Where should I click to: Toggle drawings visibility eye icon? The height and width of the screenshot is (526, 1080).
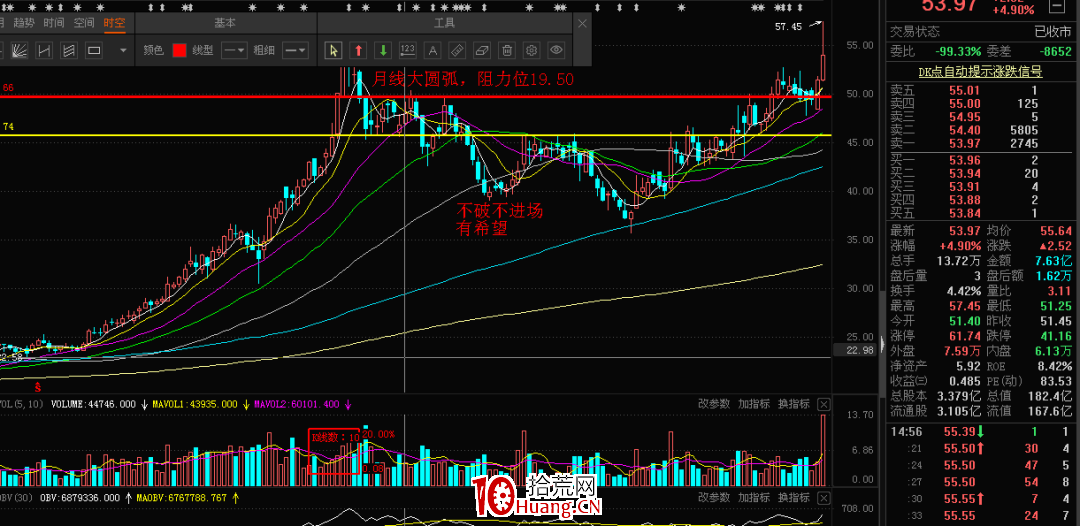pos(557,50)
